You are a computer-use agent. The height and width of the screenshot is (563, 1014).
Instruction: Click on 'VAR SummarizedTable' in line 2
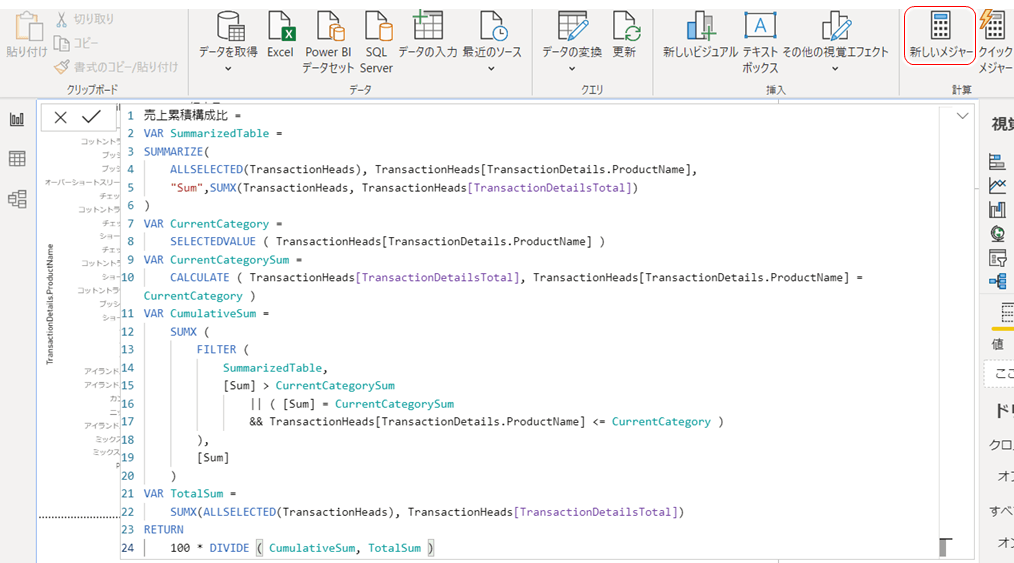(206, 133)
